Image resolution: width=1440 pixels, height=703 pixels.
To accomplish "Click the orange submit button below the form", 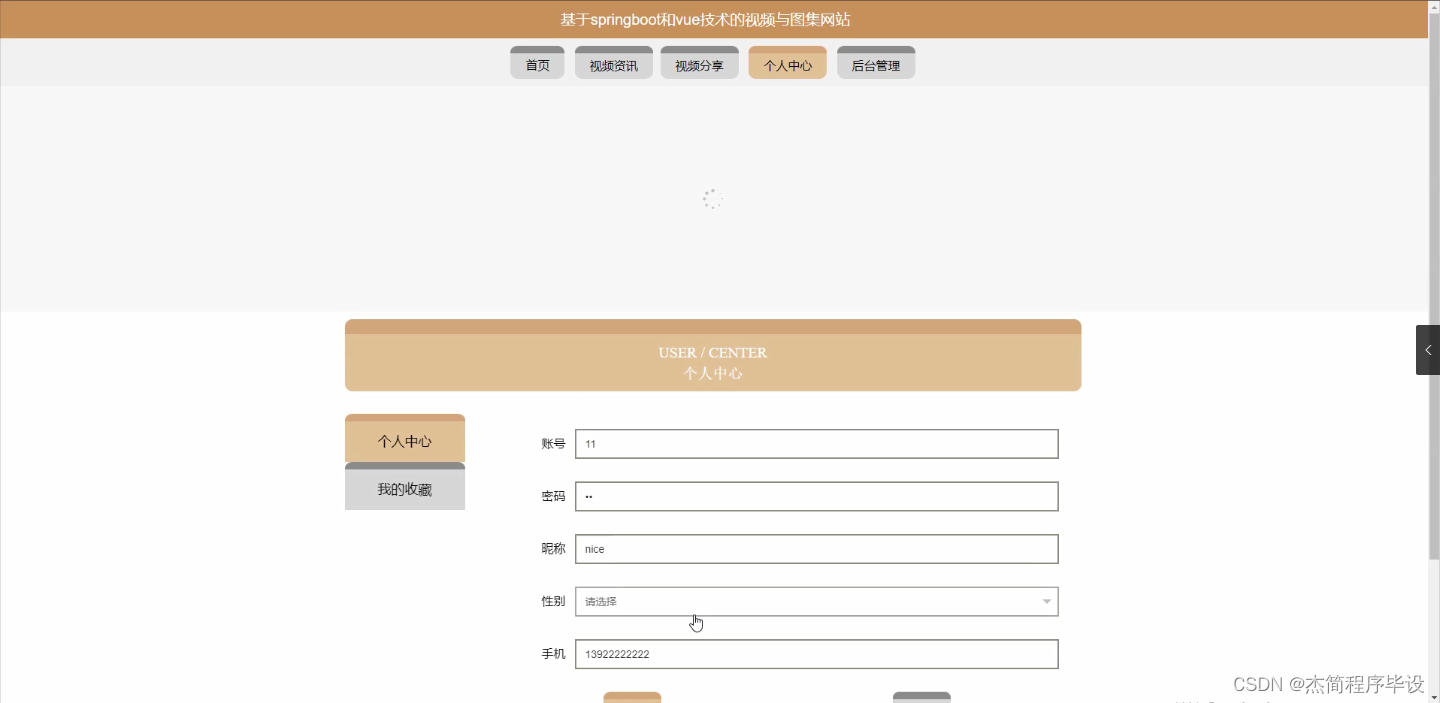I will 631,698.
